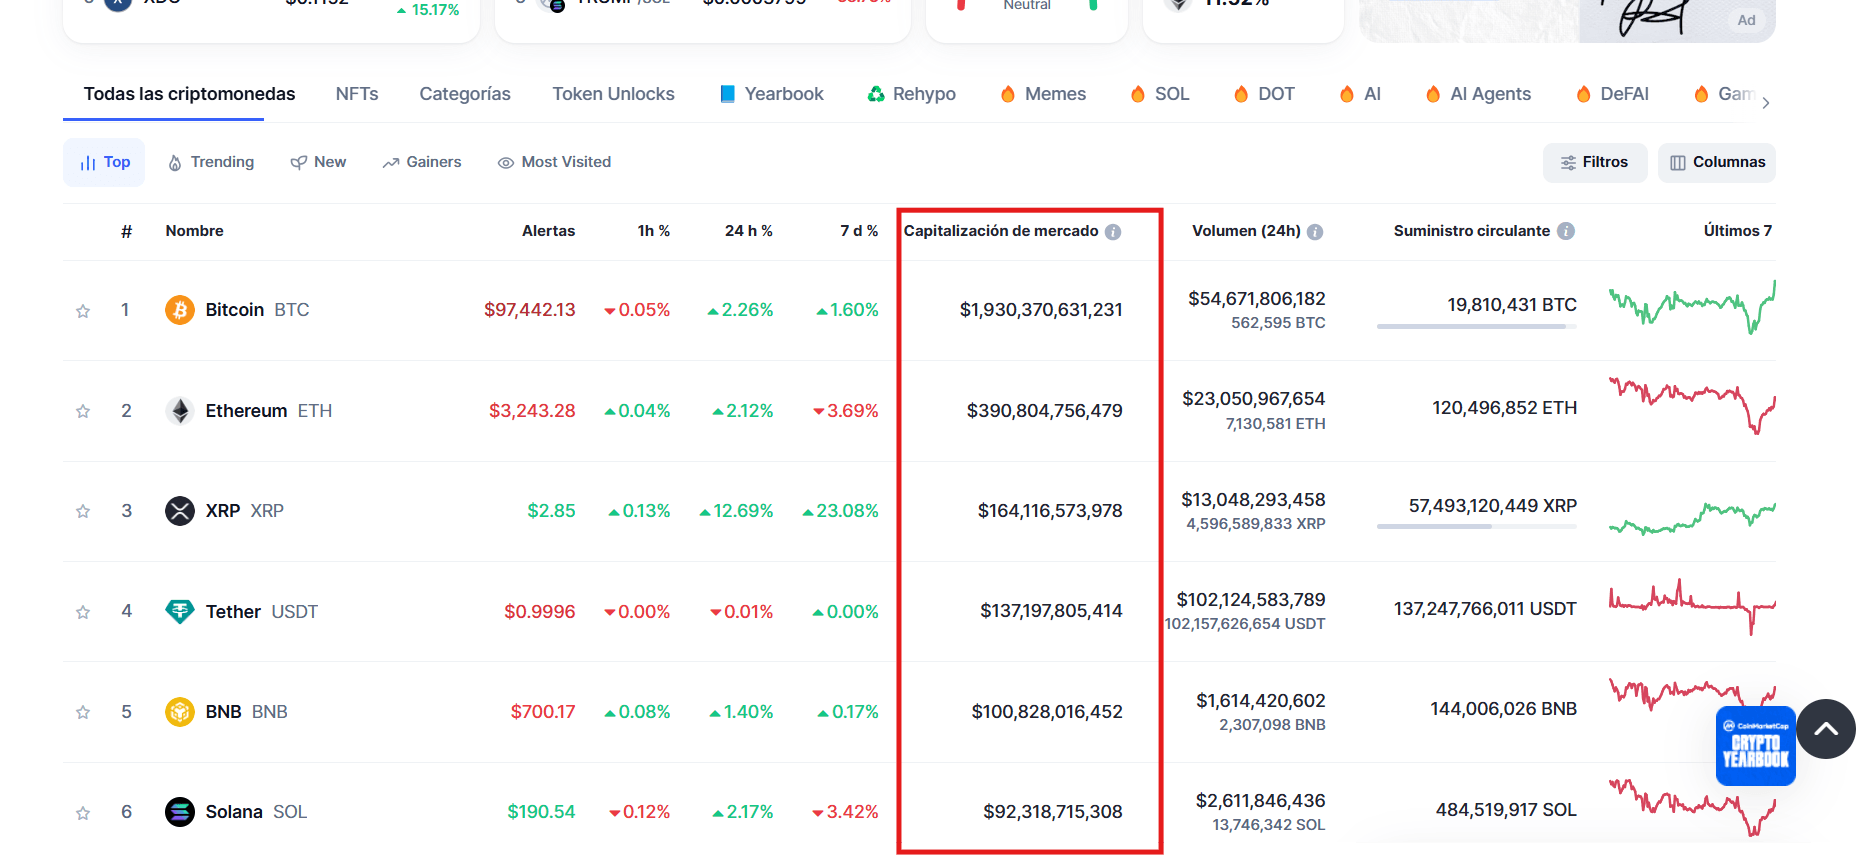Select the Top filter tab
Image resolution: width=1861 pixels, height=855 pixels.
click(104, 162)
